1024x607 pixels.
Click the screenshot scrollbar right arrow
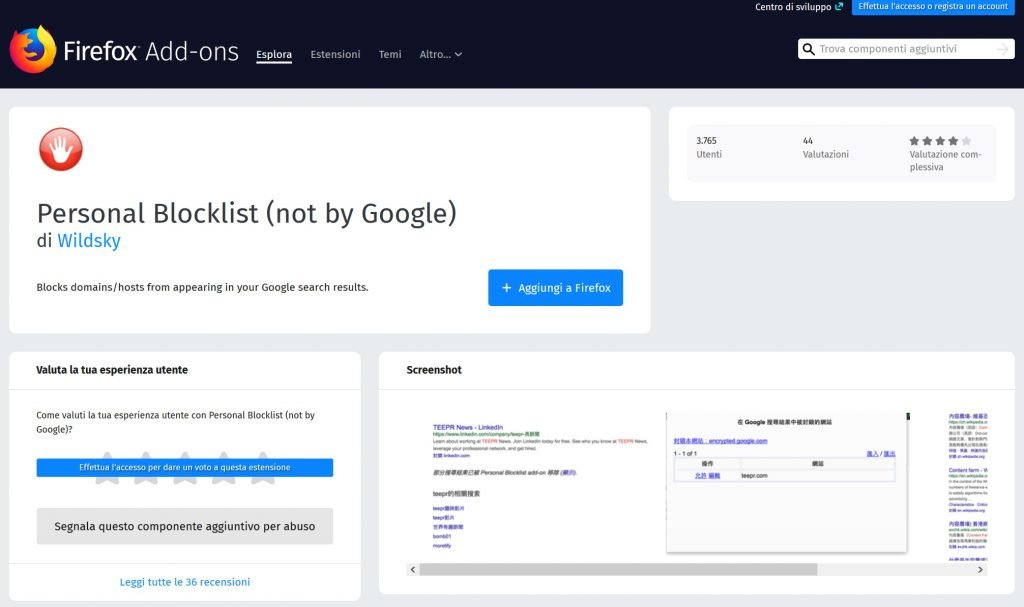(980, 570)
